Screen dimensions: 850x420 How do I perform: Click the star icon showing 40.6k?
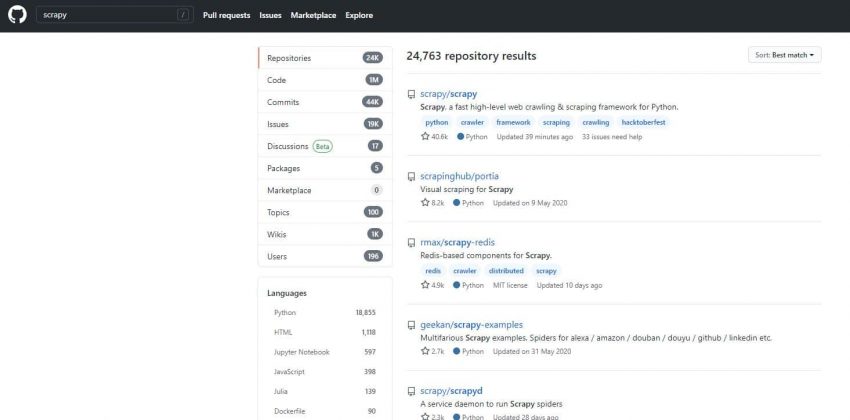[x=425, y=137]
